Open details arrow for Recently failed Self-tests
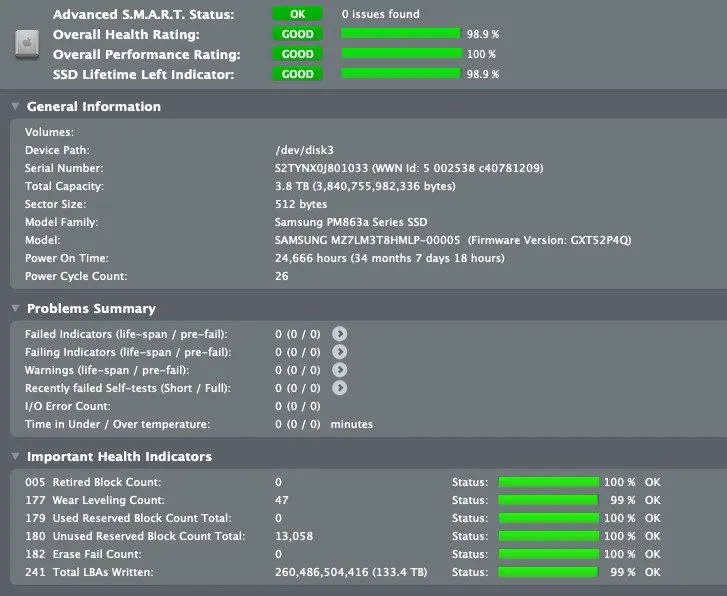This screenshot has height=596, width=727. pos(339,388)
